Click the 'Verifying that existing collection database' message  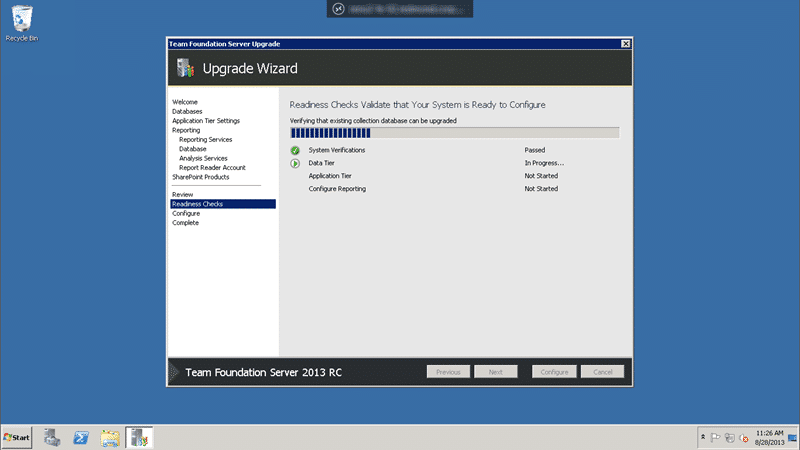click(x=373, y=121)
